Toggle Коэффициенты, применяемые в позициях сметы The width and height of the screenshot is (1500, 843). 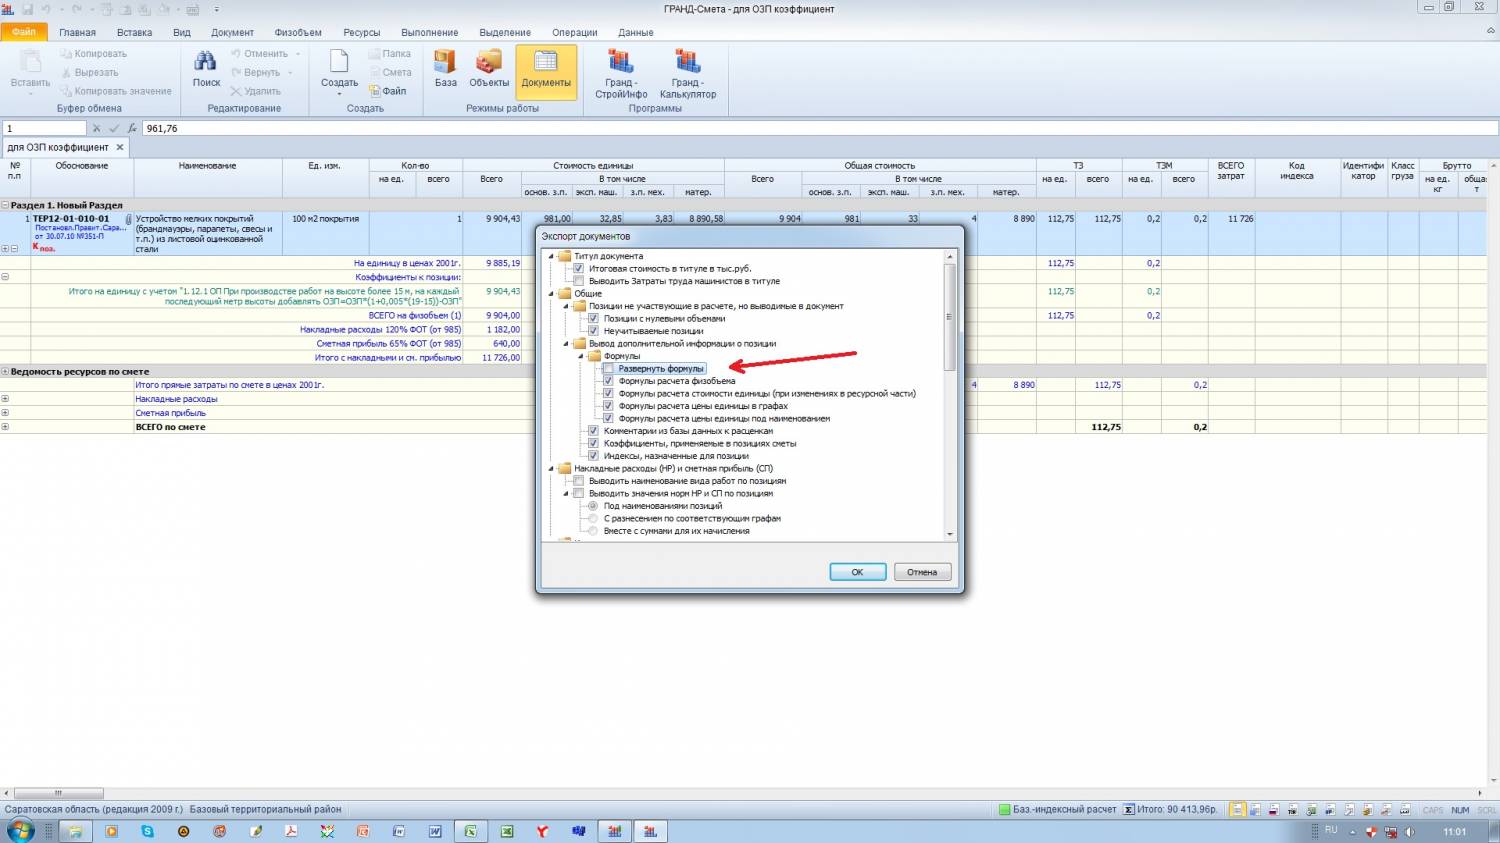tap(593, 444)
